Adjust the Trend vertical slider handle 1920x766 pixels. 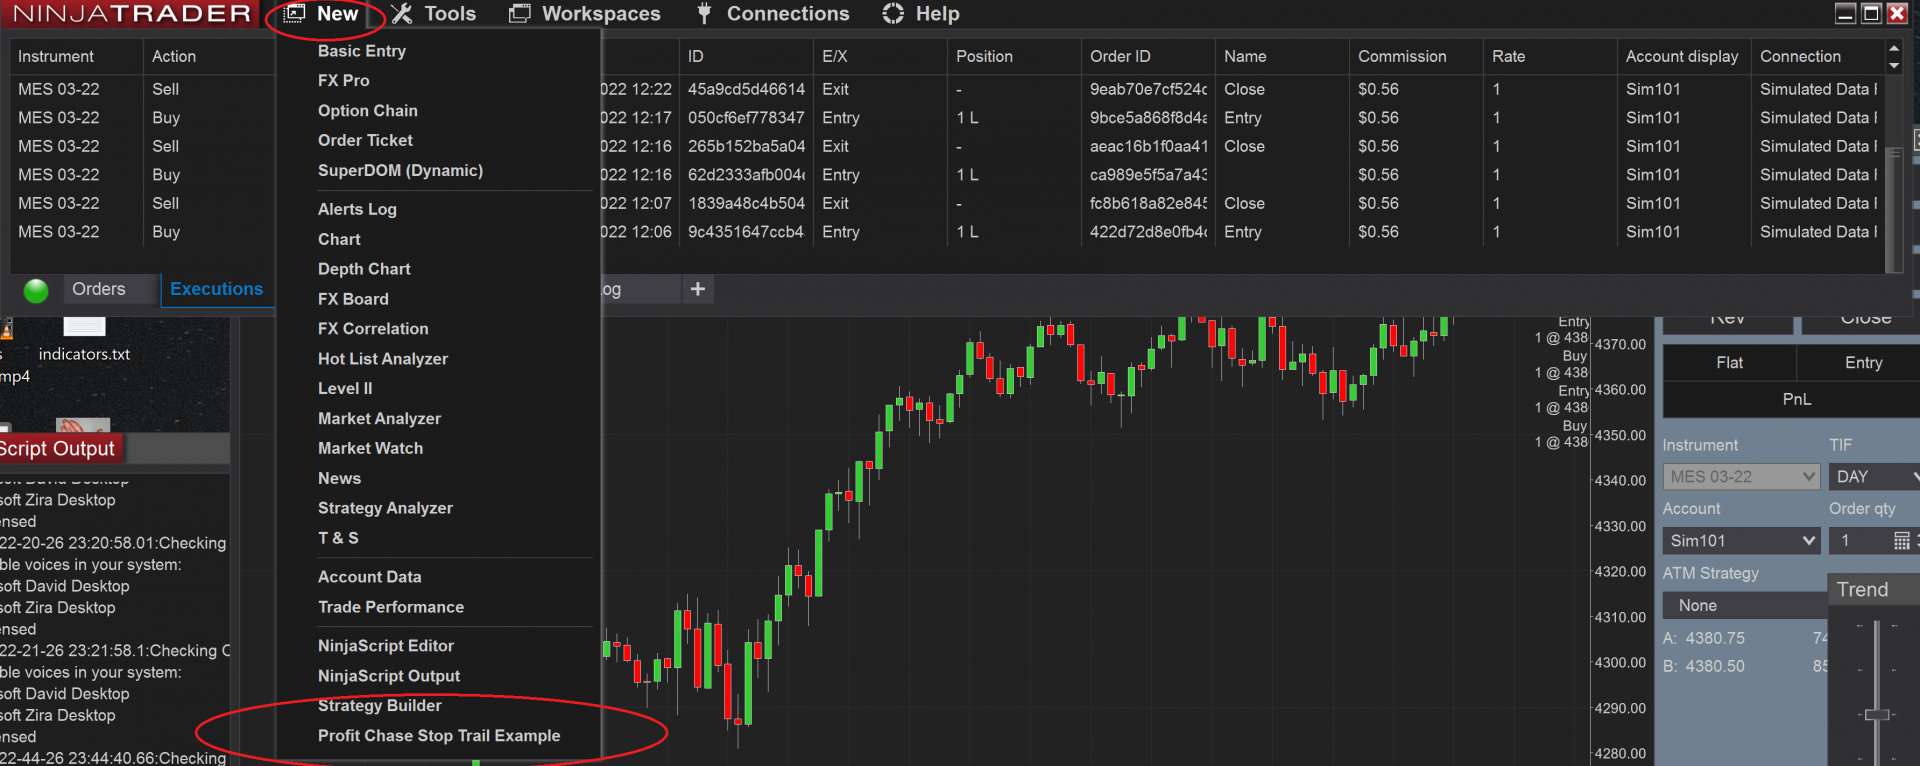coord(1877,715)
